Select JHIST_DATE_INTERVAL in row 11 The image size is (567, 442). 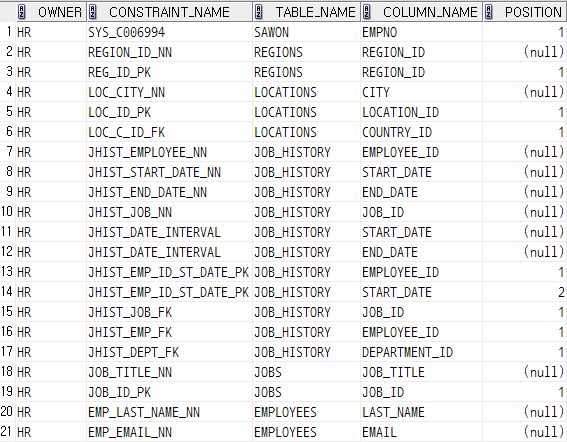(x=169, y=232)
